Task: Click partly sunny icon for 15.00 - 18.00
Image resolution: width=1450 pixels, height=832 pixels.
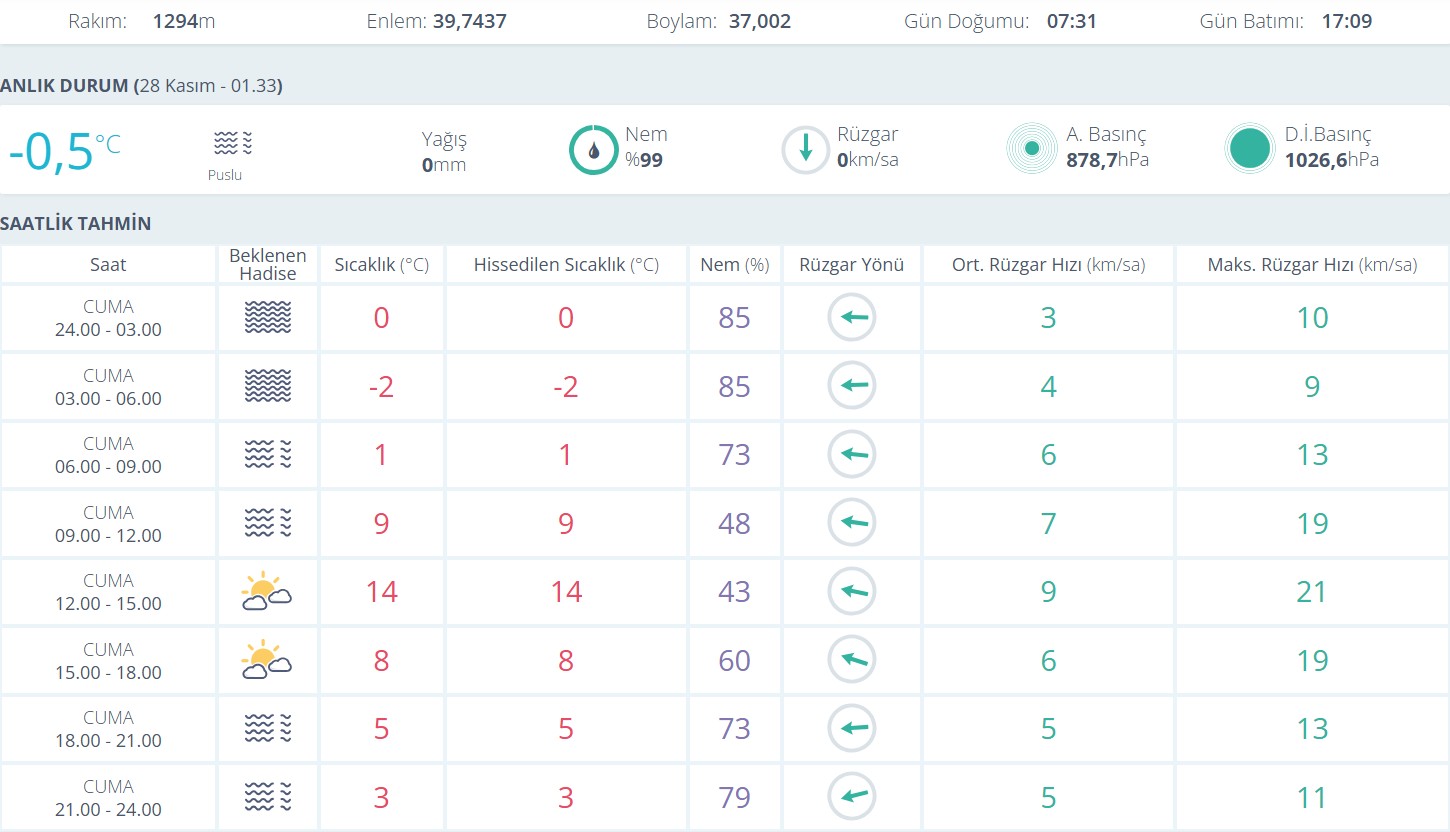Action: coord(266,660)
